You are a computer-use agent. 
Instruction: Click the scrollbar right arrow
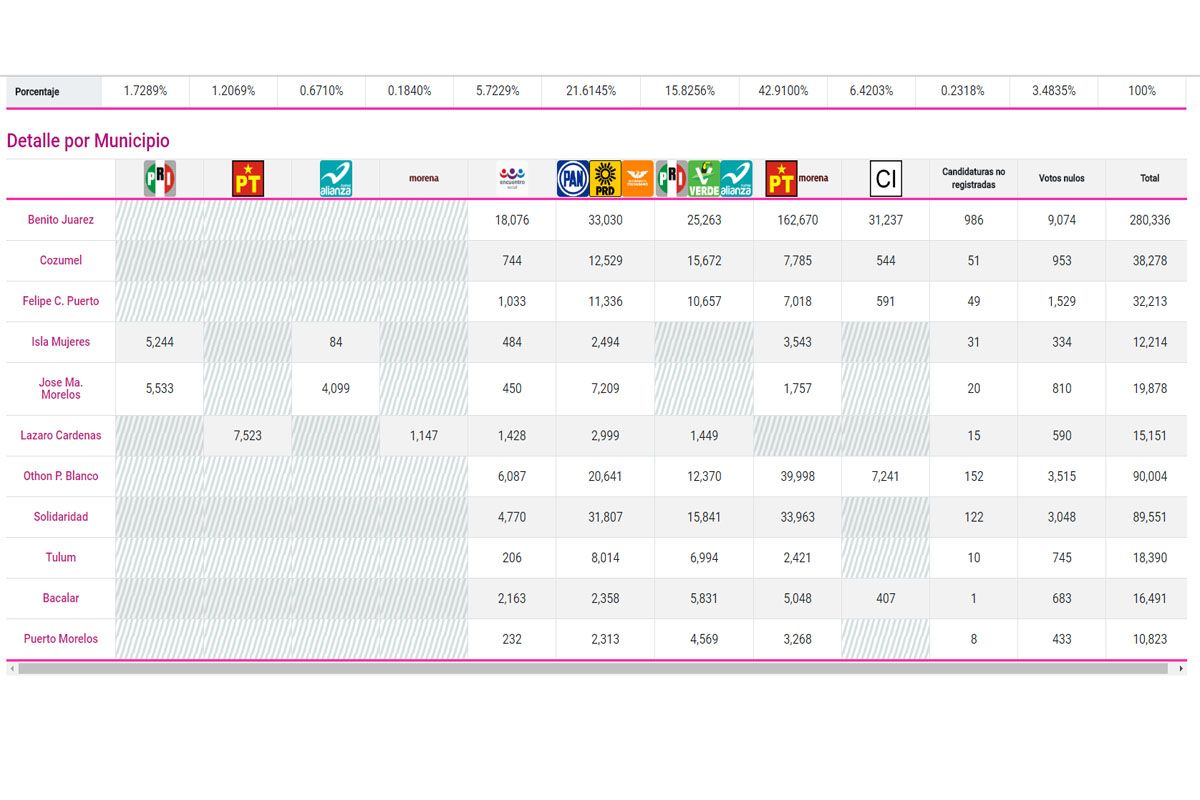point(1181,668)
